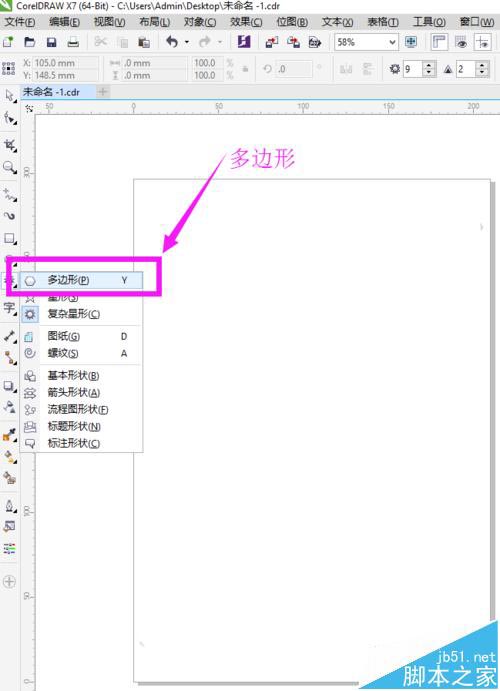
Task: Select the Drop Shadow tool
Action: 9,386
